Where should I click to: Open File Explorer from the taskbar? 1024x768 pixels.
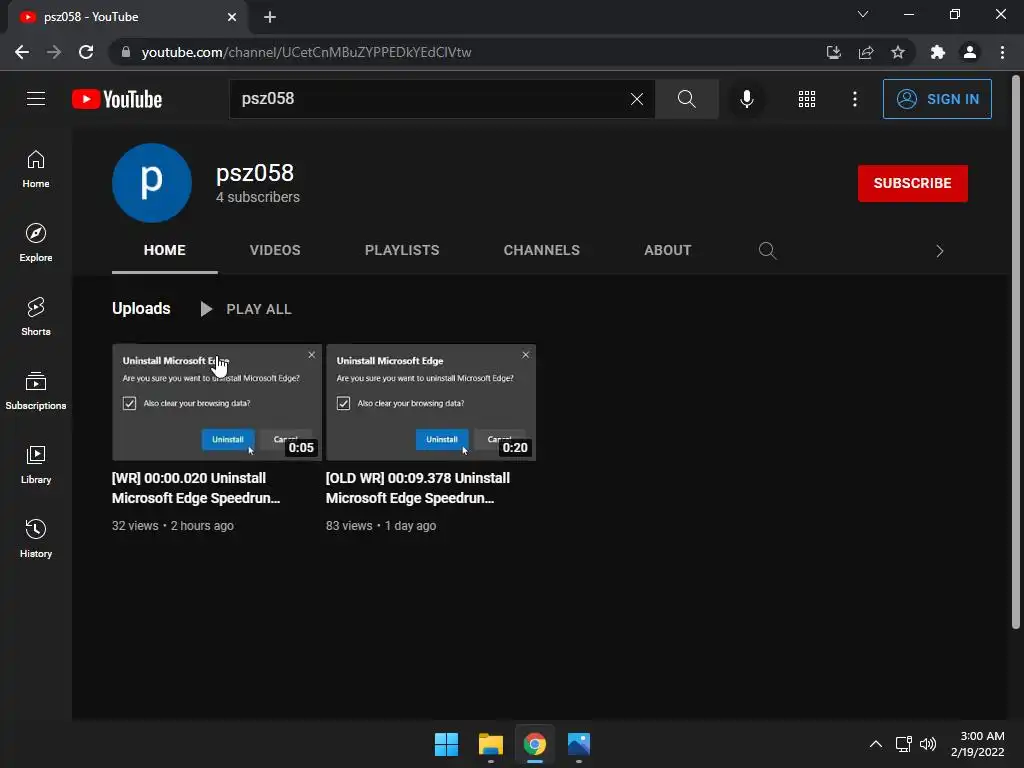point(490,744)
